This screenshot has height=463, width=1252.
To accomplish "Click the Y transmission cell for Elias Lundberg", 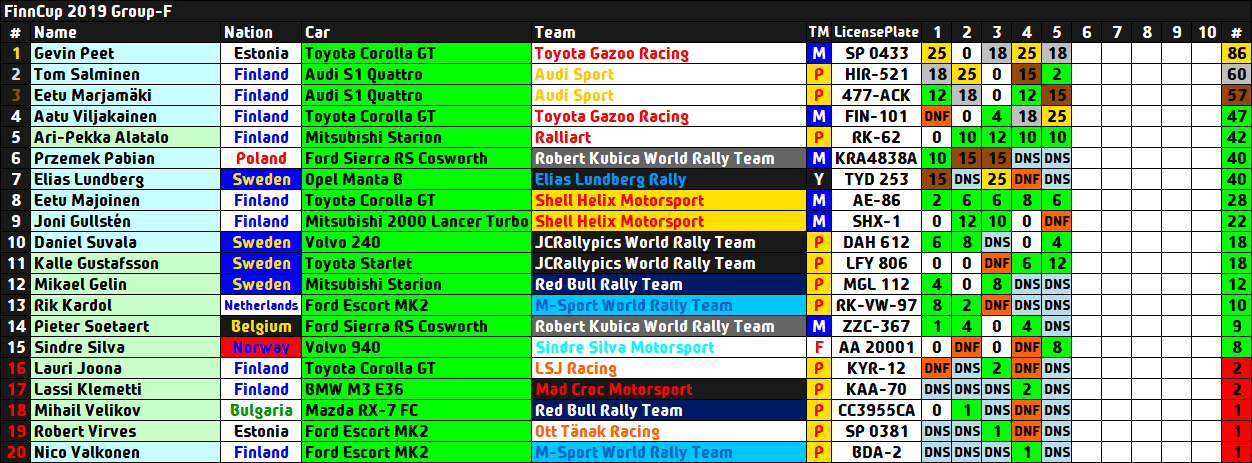I will [819, 179].
